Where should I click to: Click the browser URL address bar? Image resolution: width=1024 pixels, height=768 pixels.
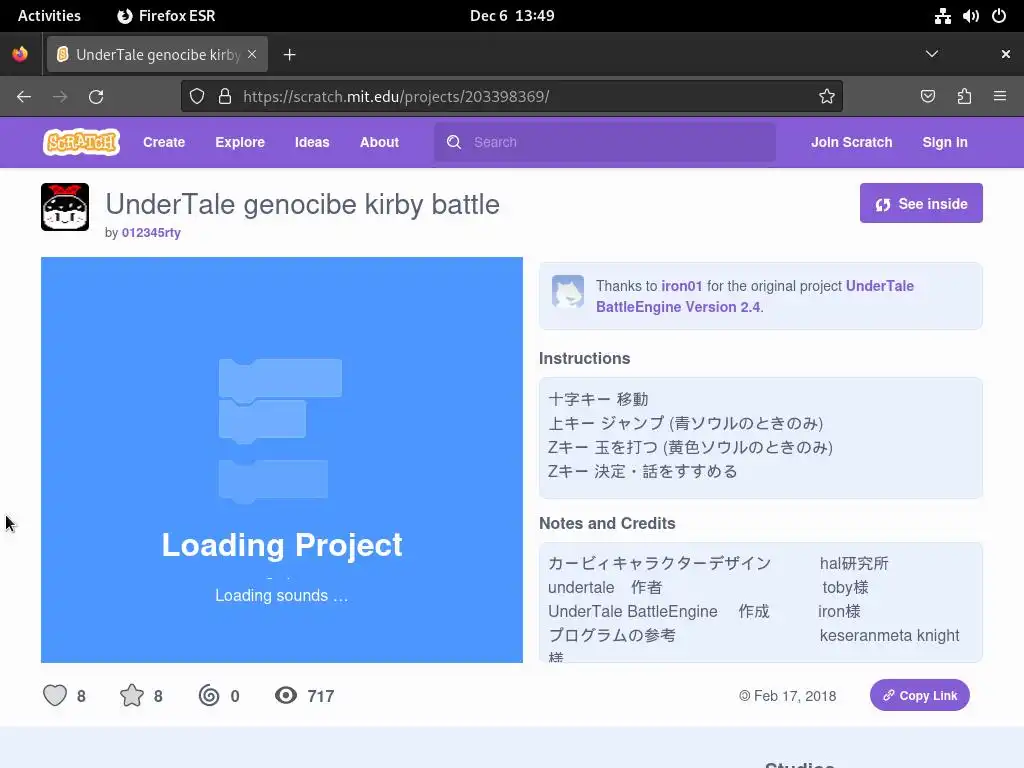(512, 97)
